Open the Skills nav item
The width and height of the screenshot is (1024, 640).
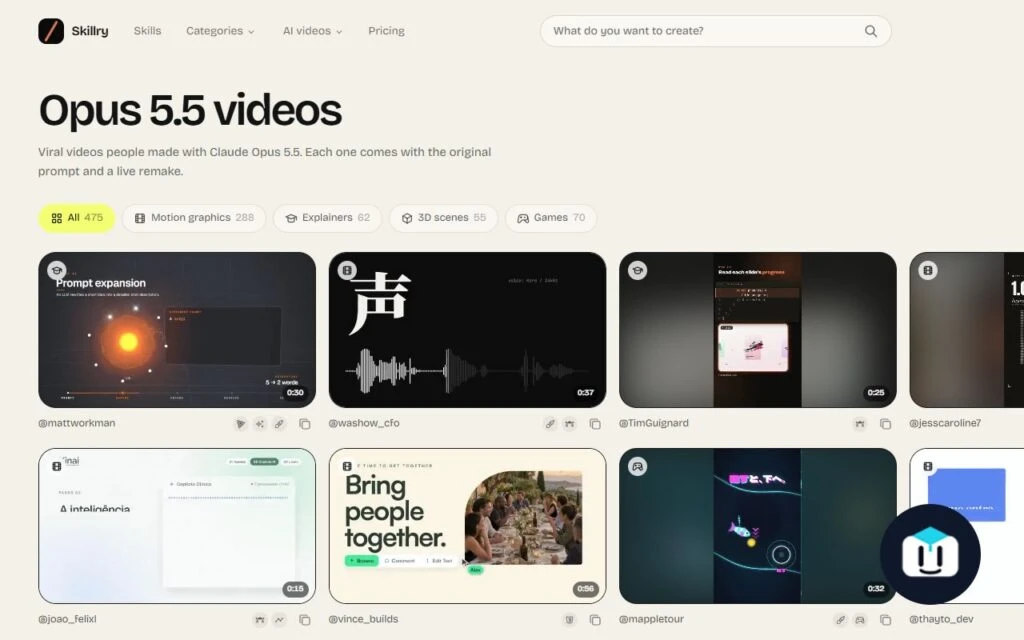tap(147, 31)
